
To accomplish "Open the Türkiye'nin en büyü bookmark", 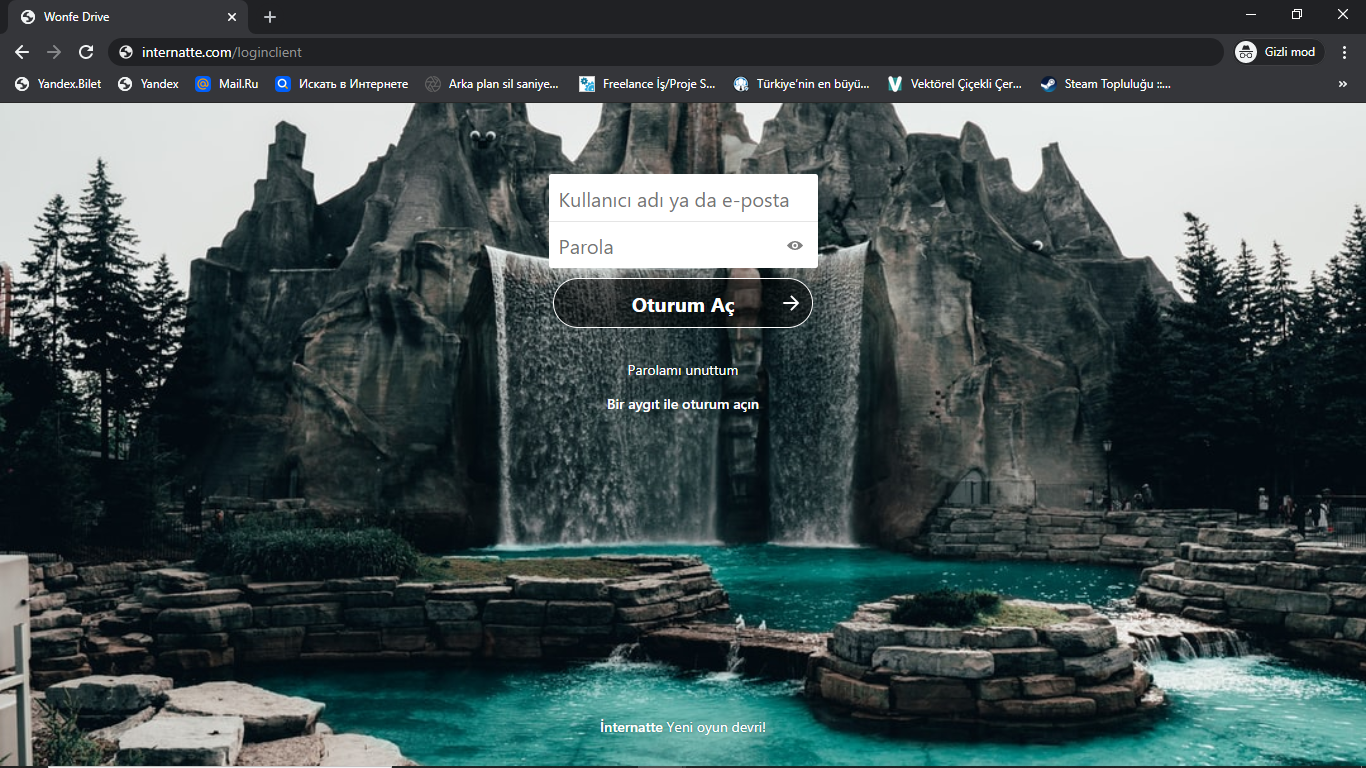I will [802, 84].
